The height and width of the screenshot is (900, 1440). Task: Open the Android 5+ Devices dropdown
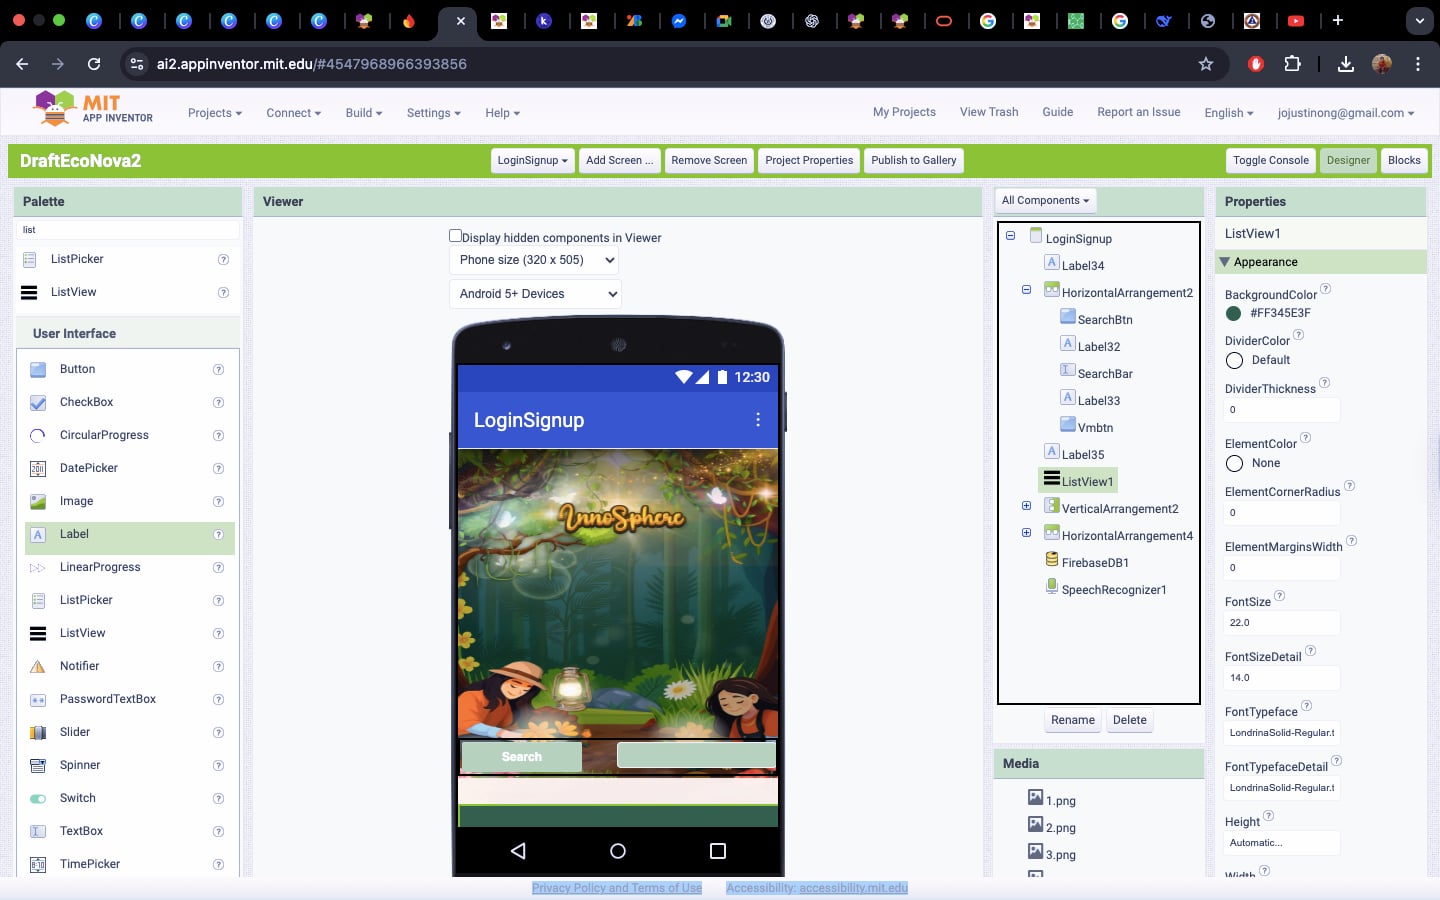pyautogui.click(x=535, y=294)
